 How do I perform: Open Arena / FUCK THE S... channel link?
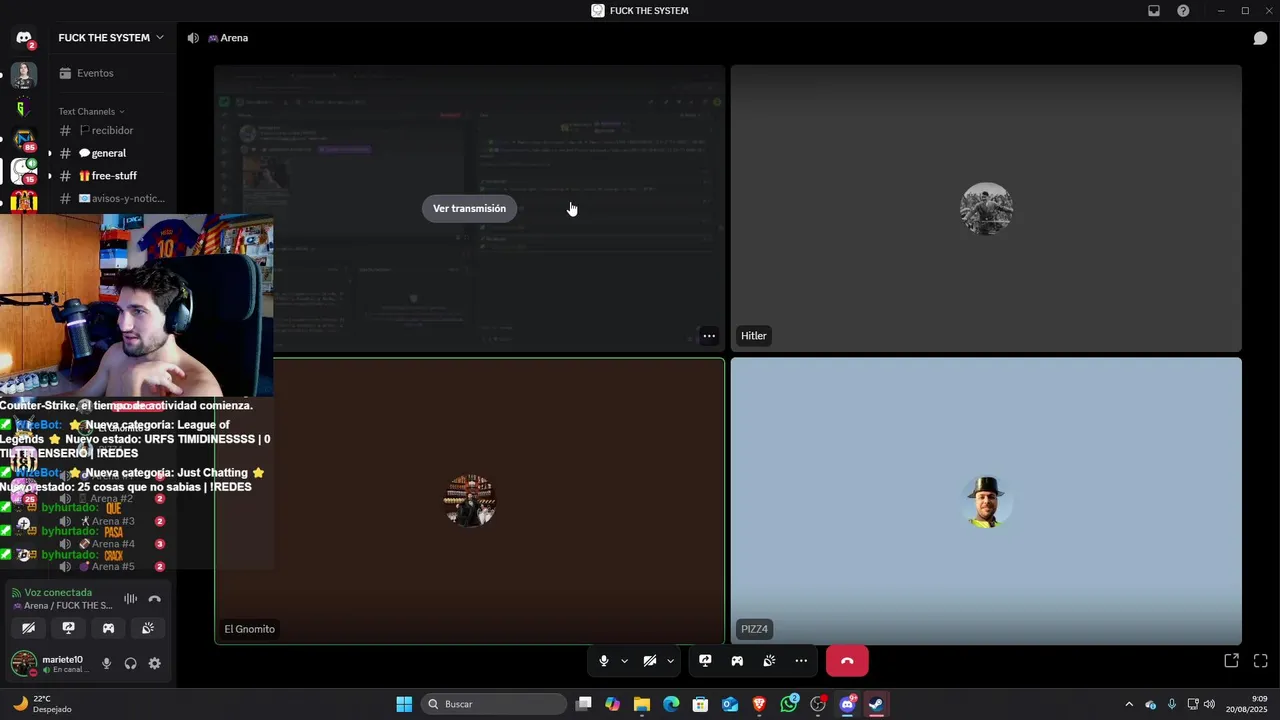[x=63, y=606]
